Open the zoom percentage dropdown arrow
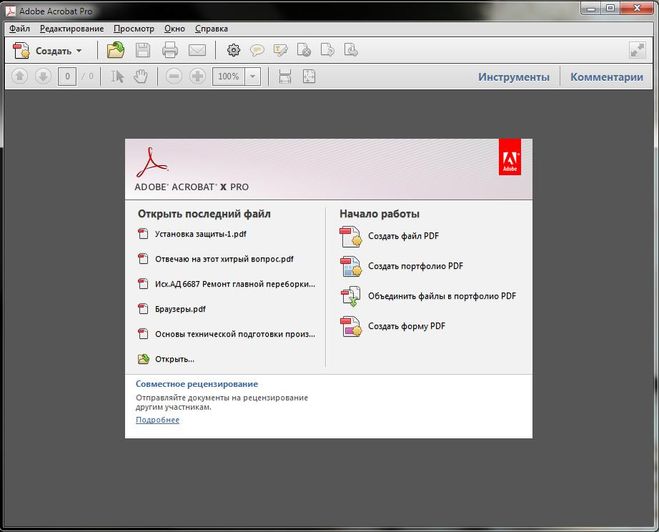 point(252,77)
